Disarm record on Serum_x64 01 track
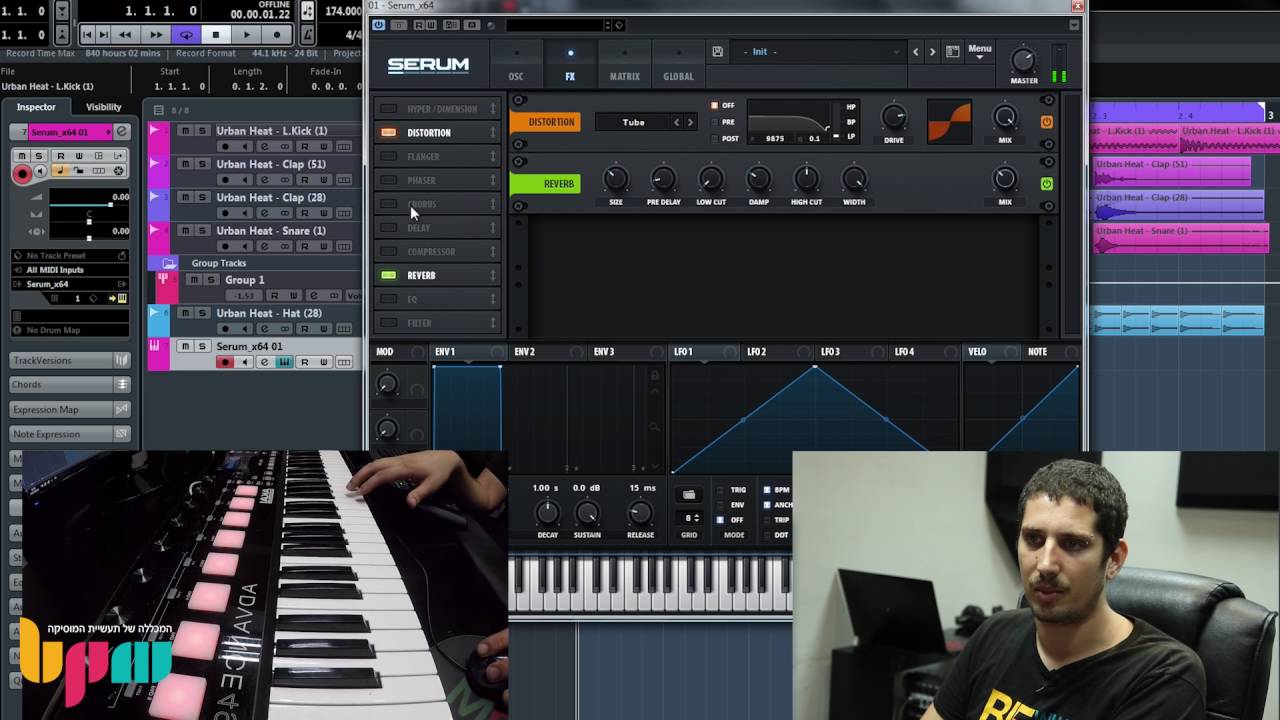1280x720 pixels. pyautogui.click(x=225, y=362)
